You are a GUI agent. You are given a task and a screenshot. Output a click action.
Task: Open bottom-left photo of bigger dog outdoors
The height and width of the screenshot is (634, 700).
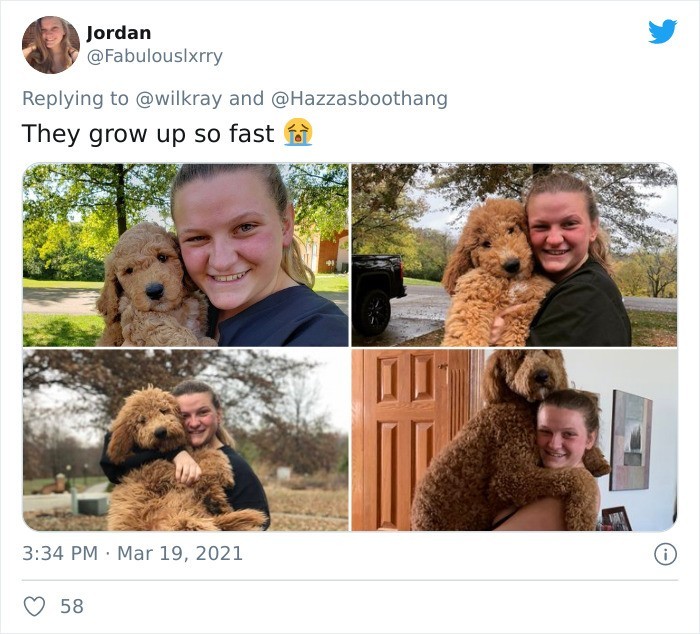[186, 440]
